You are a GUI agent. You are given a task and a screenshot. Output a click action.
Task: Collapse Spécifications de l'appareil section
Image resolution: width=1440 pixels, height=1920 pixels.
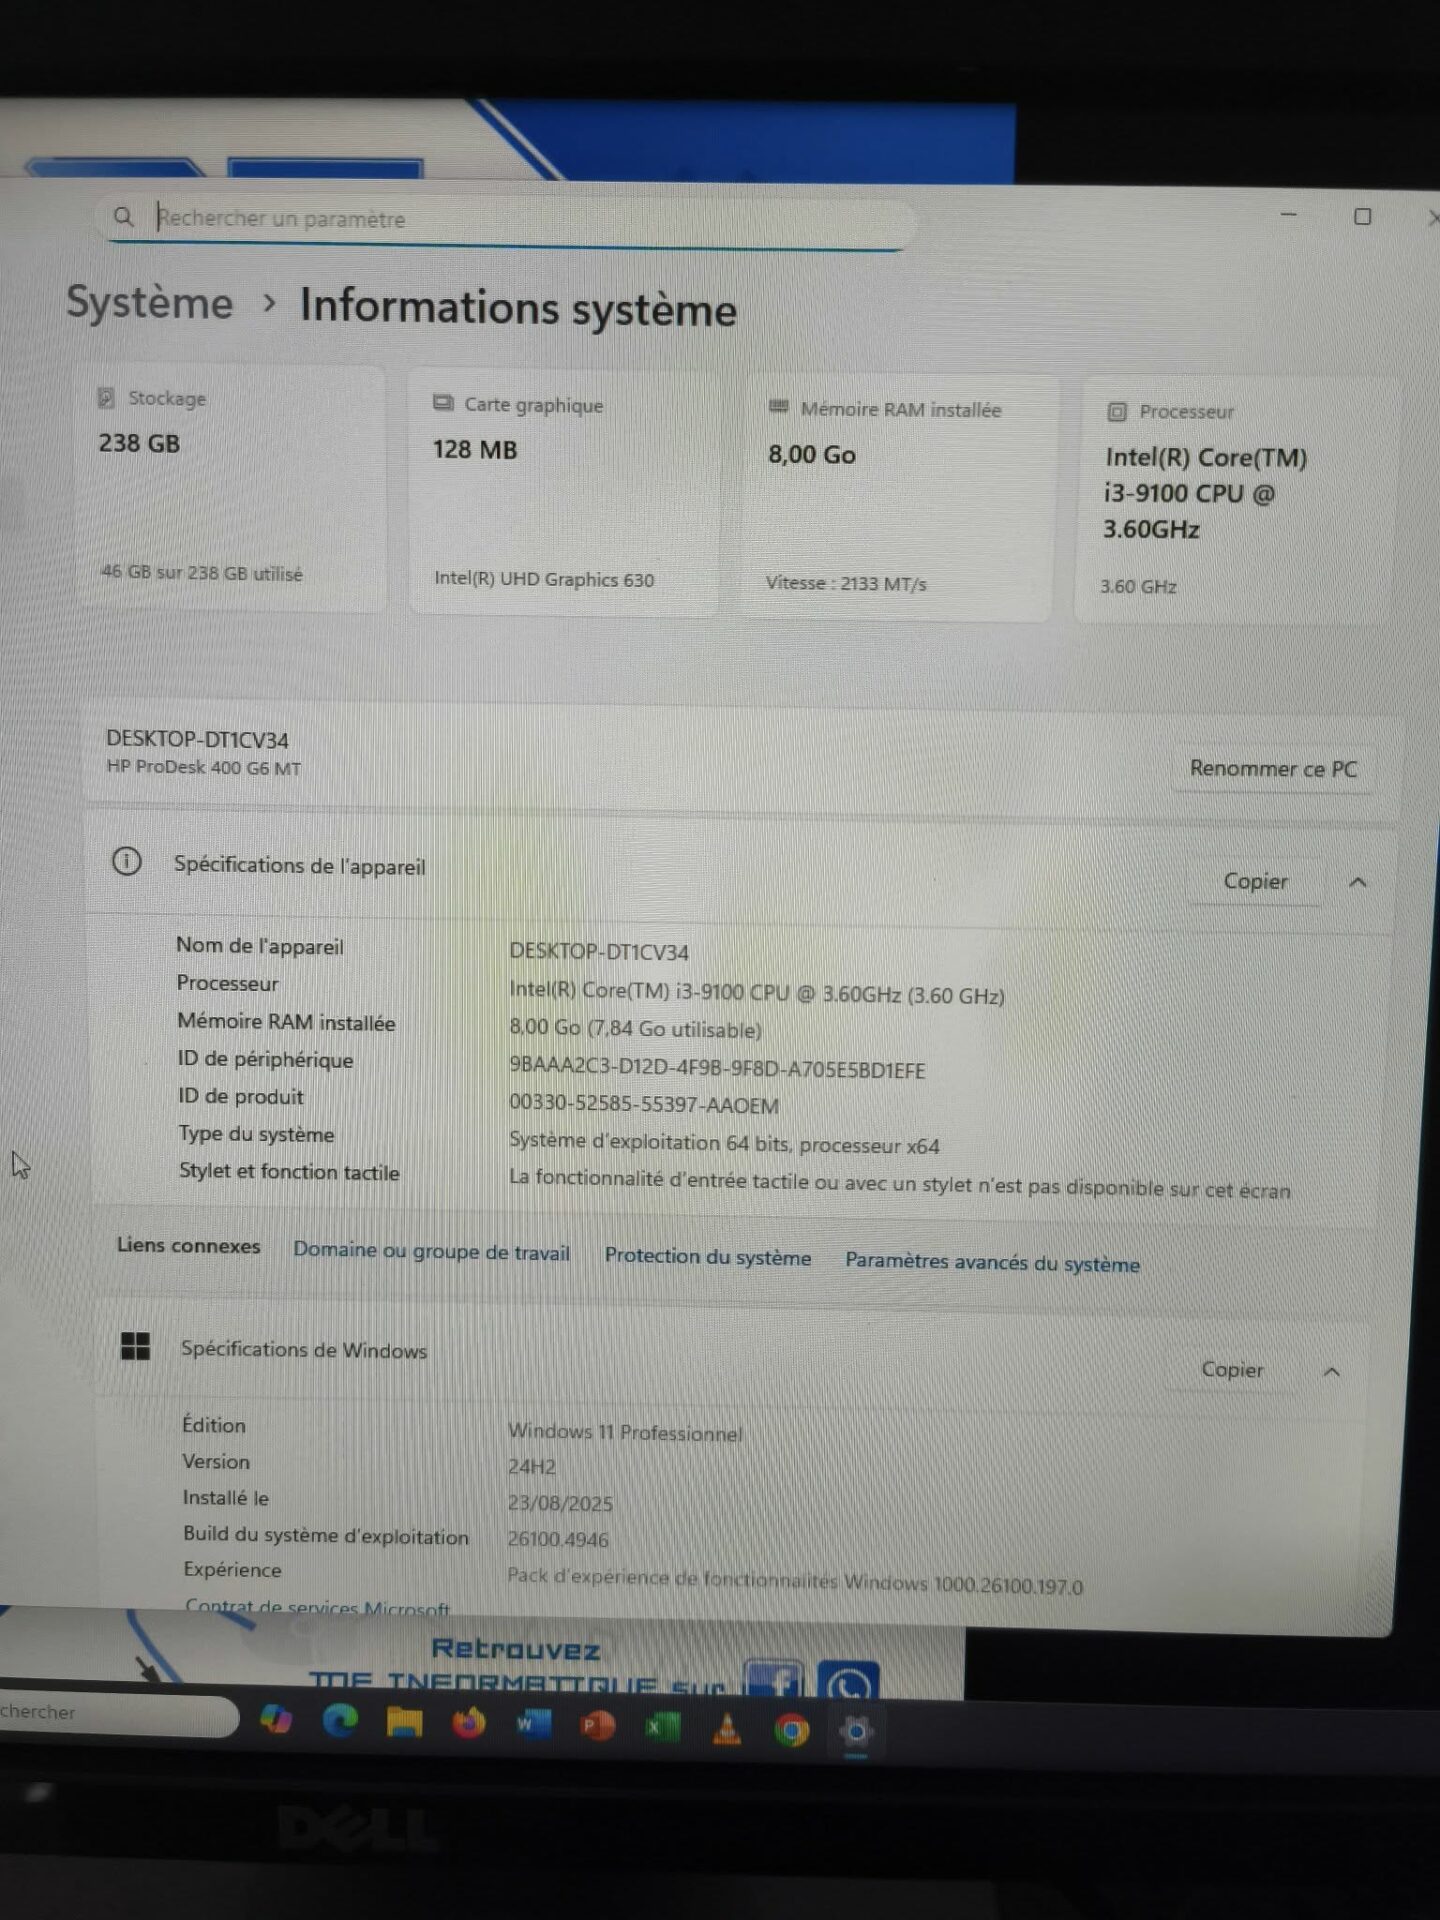click(x=1358, y=882)
